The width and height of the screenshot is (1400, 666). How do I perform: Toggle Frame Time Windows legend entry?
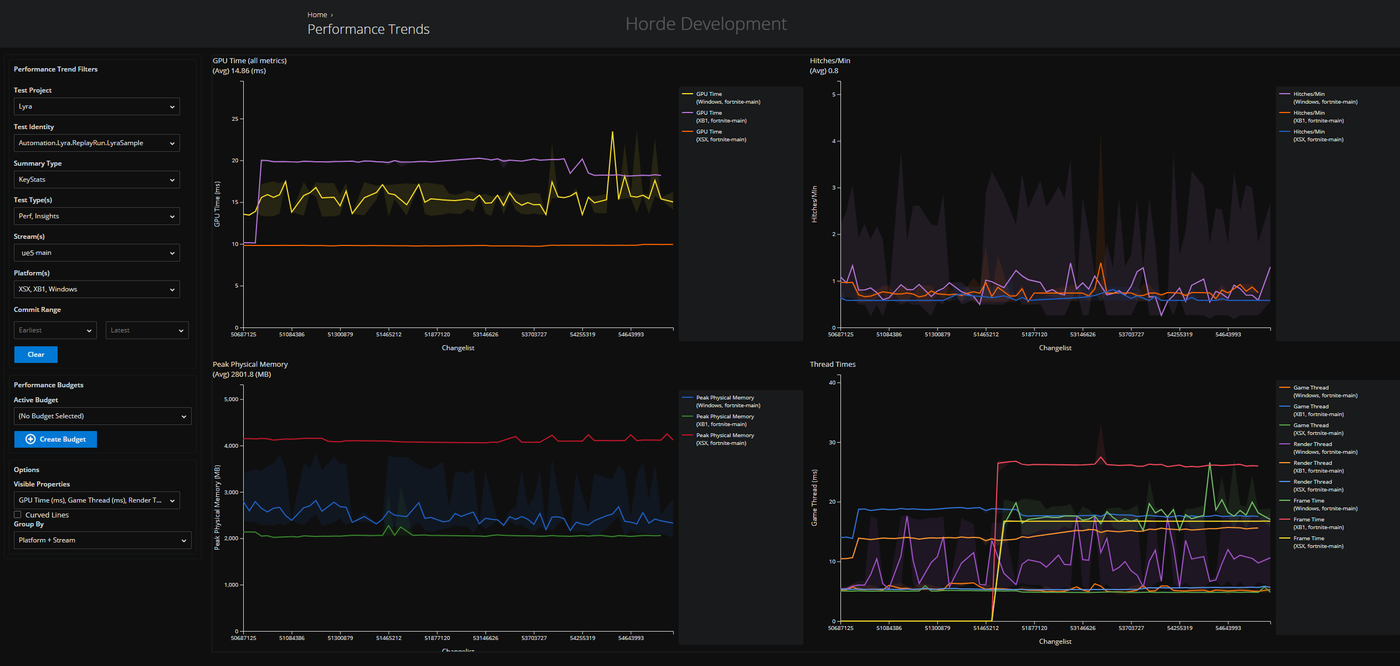click(x=1318, y=505)
